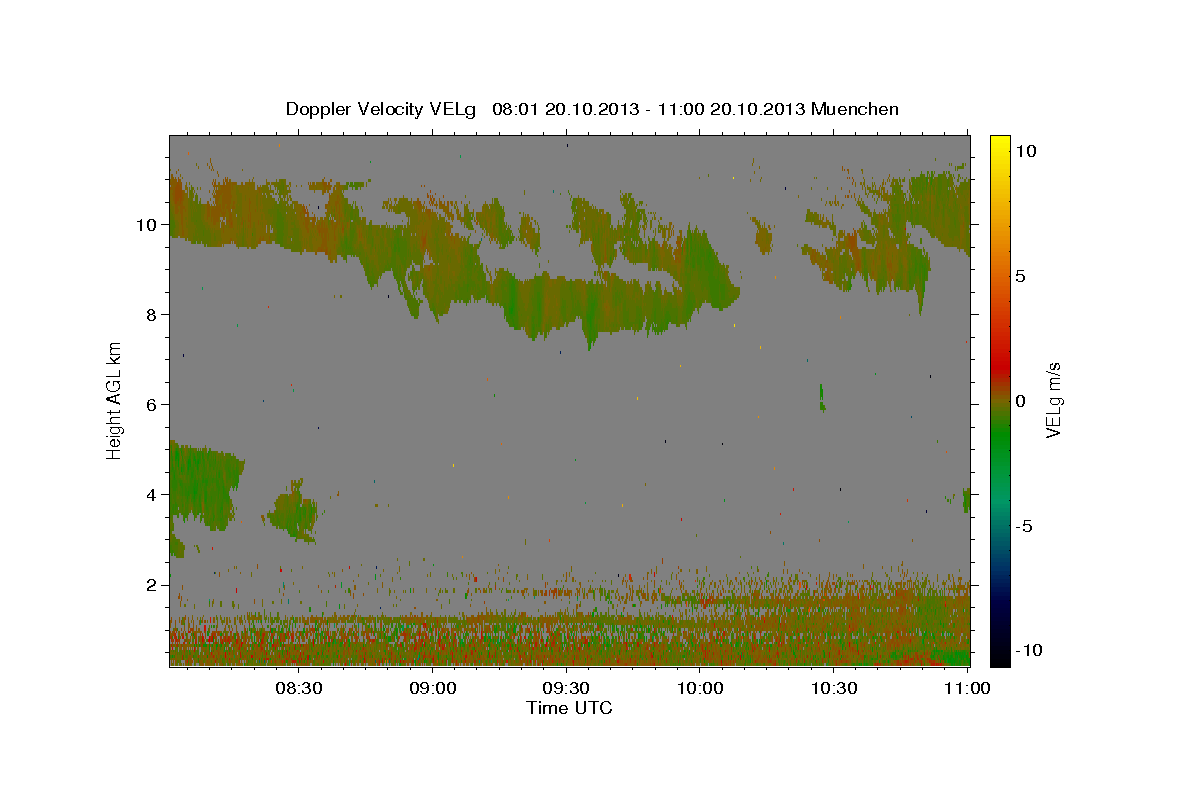Click the small green echo near 6 km
Screen dimensions: 1200x800
pos(822,397)
